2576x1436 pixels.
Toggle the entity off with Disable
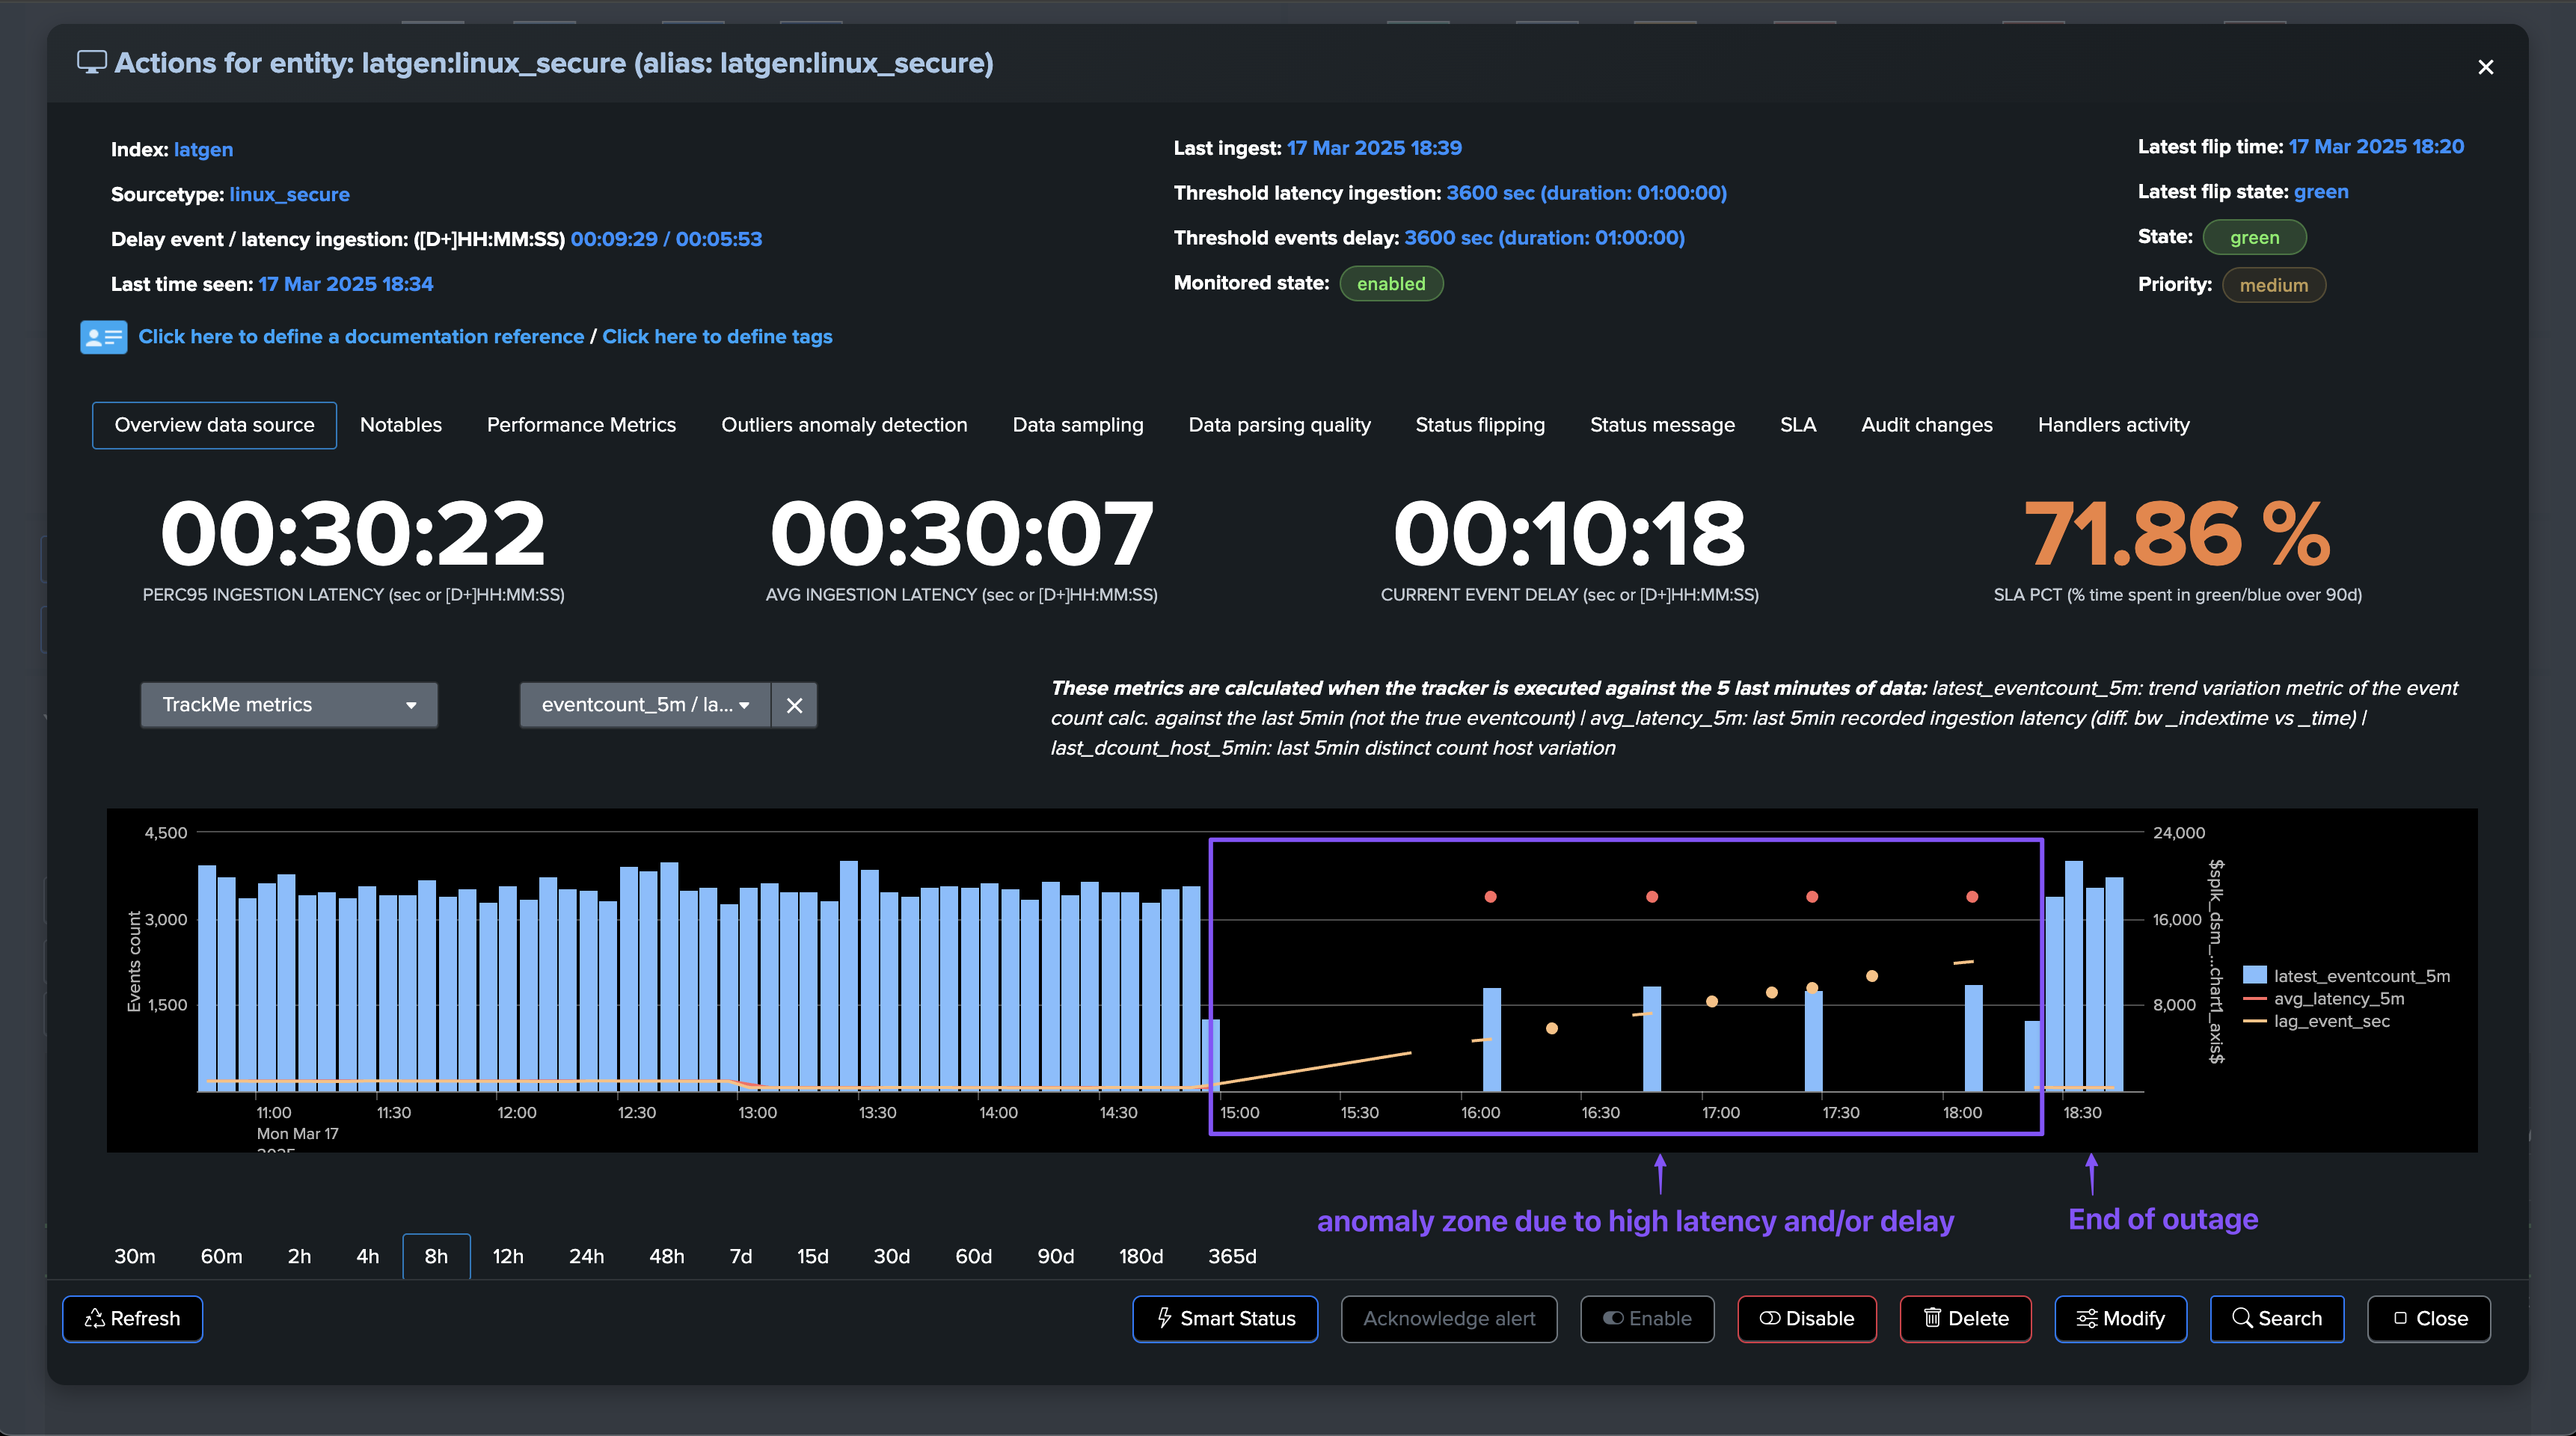click(x=1806, y=1318)
